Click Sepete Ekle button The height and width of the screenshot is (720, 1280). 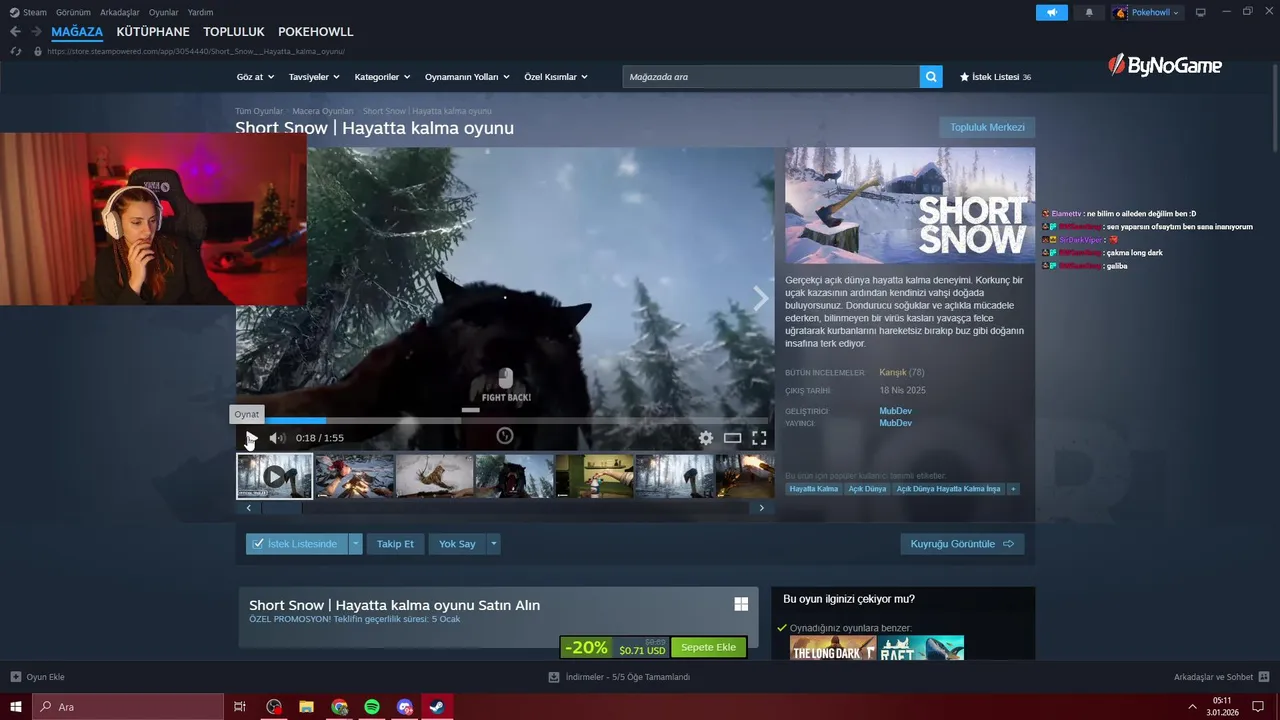[x=708, y=647]
